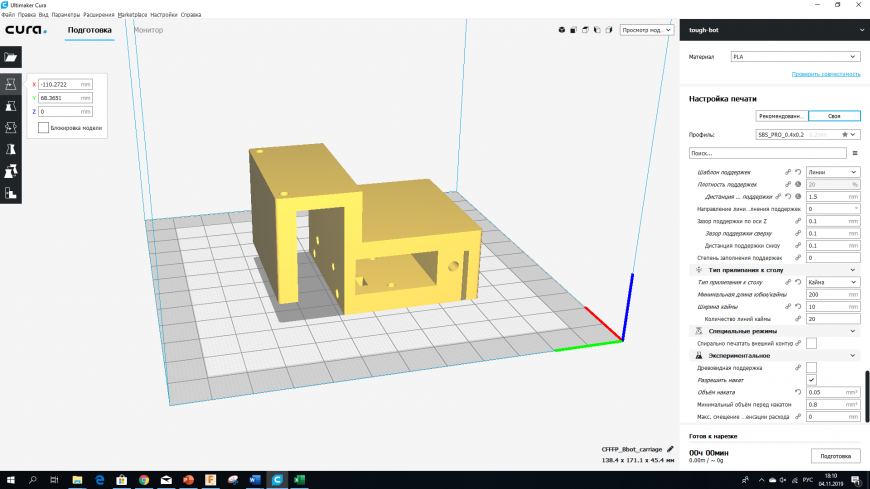Switch to the Монитор tab
Image resolution: width=870 pixels, height=489 pixels.
[x=148, y=30]
